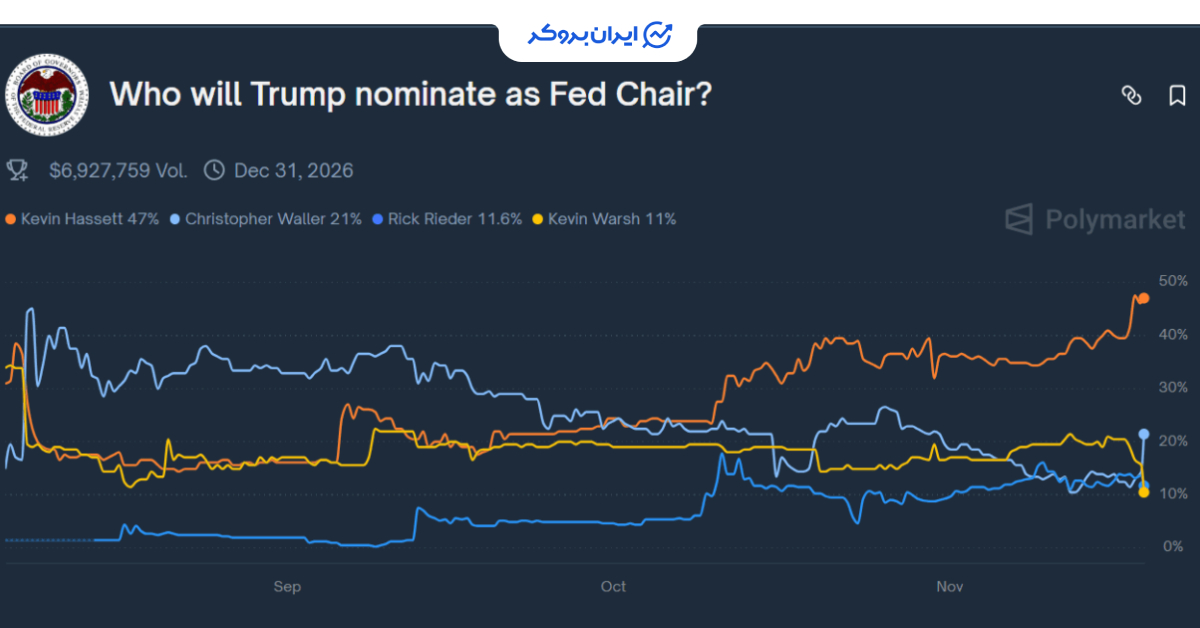Expand details for Kevin Warsh 11%
This screenshot has height=628, width=1200.
coord(608,219)
